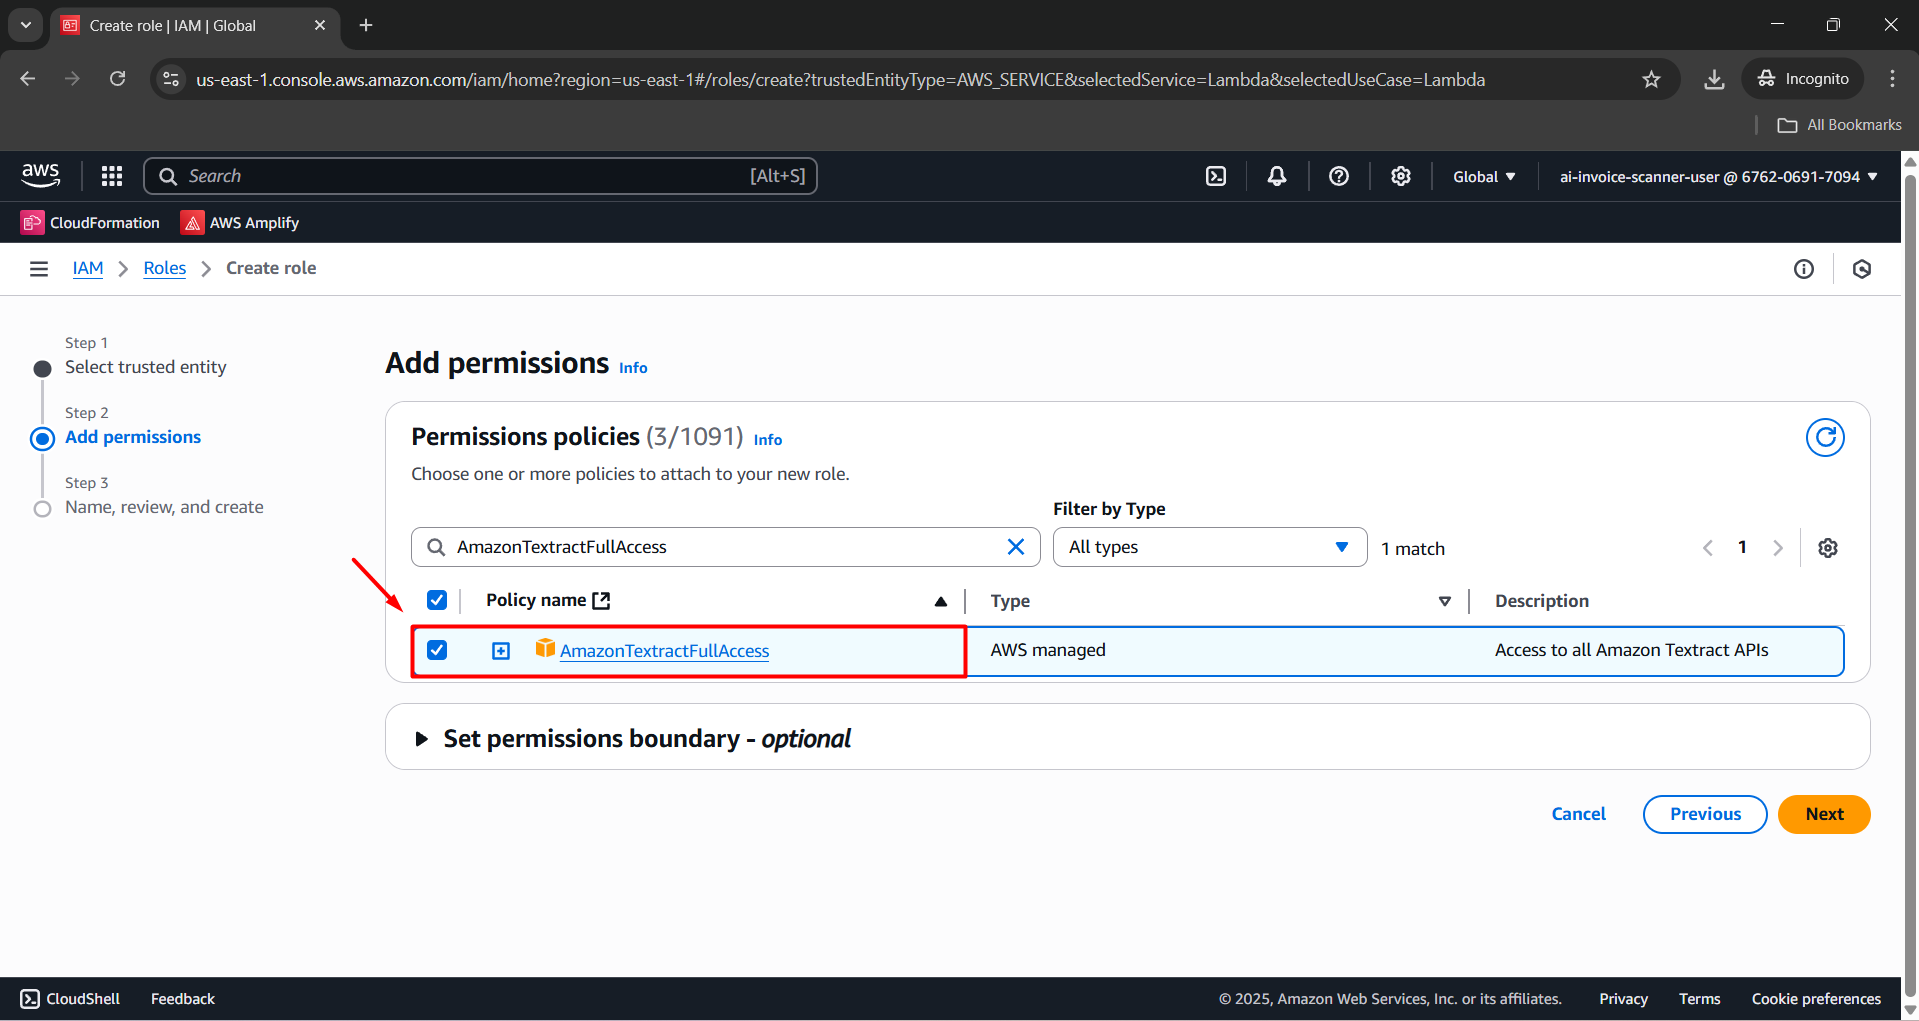Viewport: 1919px width, 1021px height.
Task: Open the navigation hamburger menu
Action: pyautogui.click(x=38, y=268)
